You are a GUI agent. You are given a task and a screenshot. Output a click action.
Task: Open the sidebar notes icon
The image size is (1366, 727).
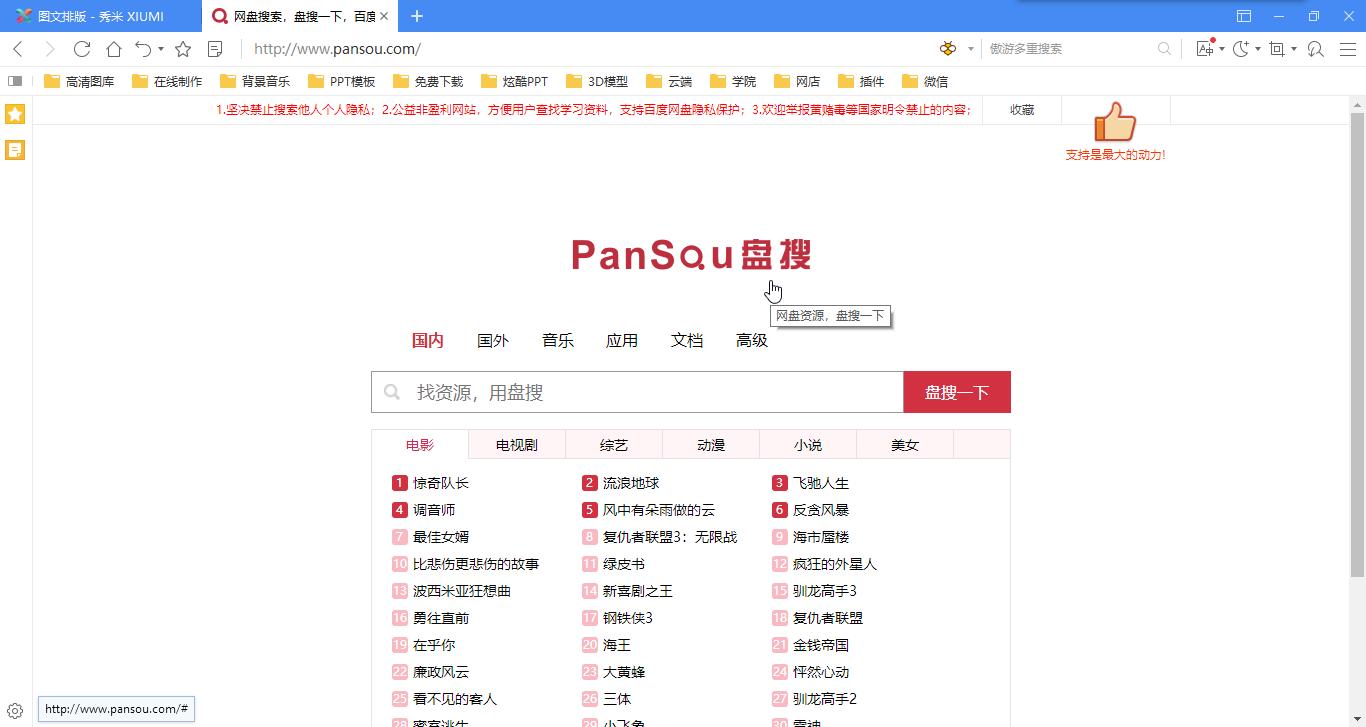pyautogui.click(x=14, y=149)
